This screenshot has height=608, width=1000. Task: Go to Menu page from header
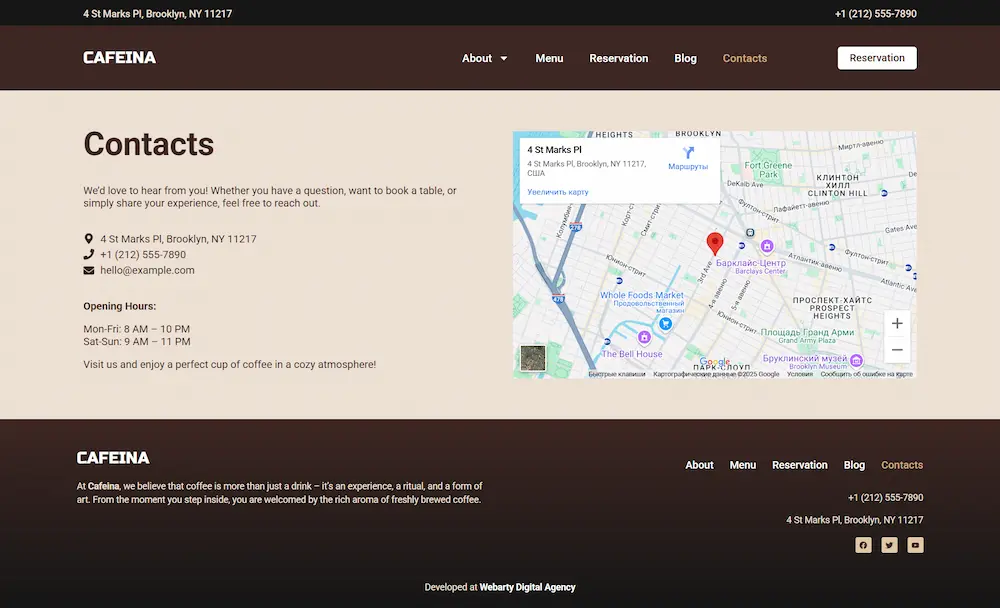pos(549,58)
